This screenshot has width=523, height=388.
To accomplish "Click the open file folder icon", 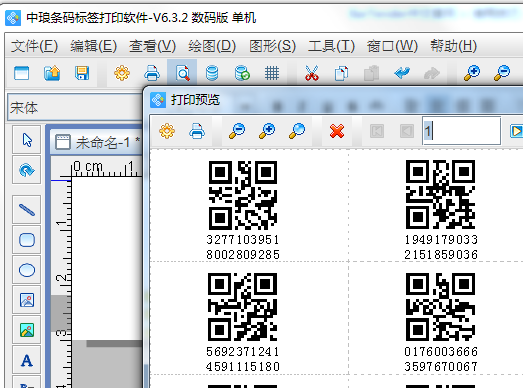I will (x=52, y=73).
